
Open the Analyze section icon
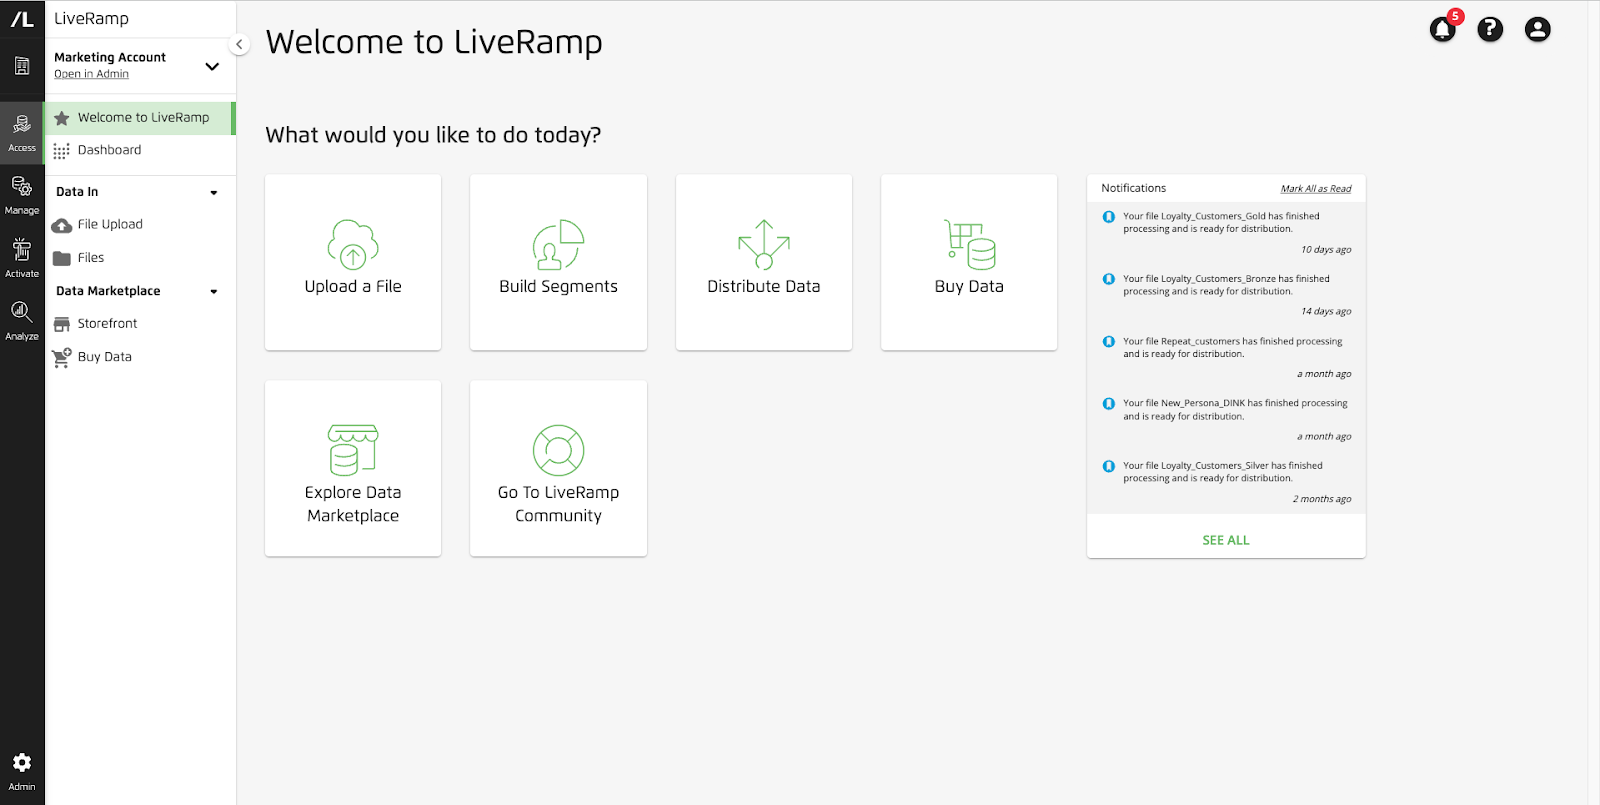coord(22,321)
